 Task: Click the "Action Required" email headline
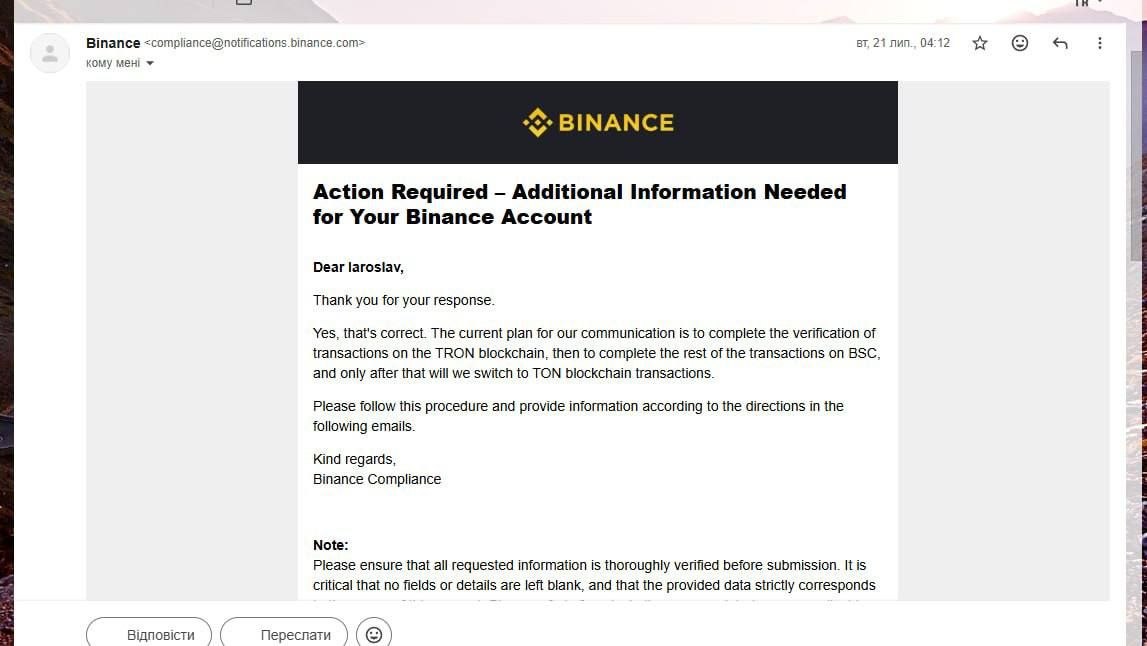coord(579,204)
